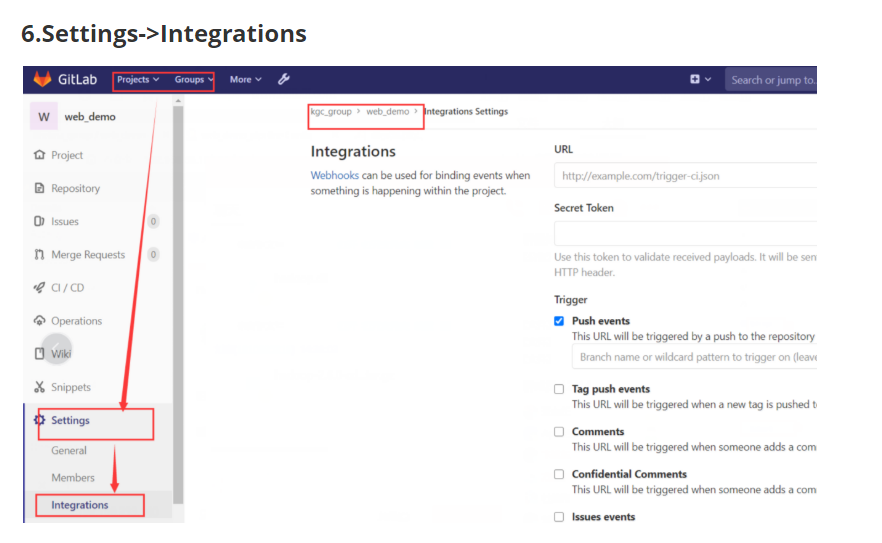Screen dimensions: 882x543
Task: Go to kgc_group breadcrumb link
Action: 331,111
